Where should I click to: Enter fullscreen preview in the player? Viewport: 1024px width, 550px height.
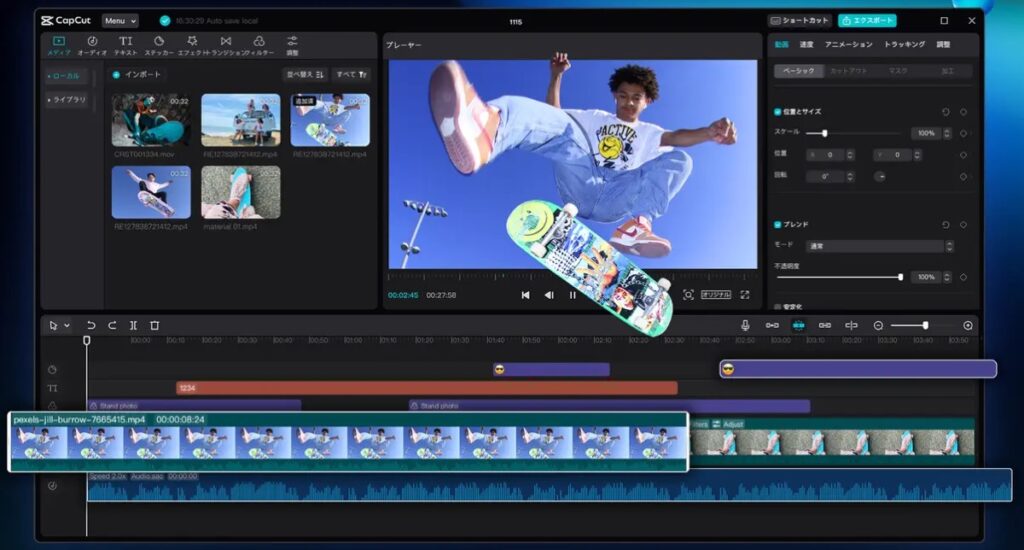745,295
